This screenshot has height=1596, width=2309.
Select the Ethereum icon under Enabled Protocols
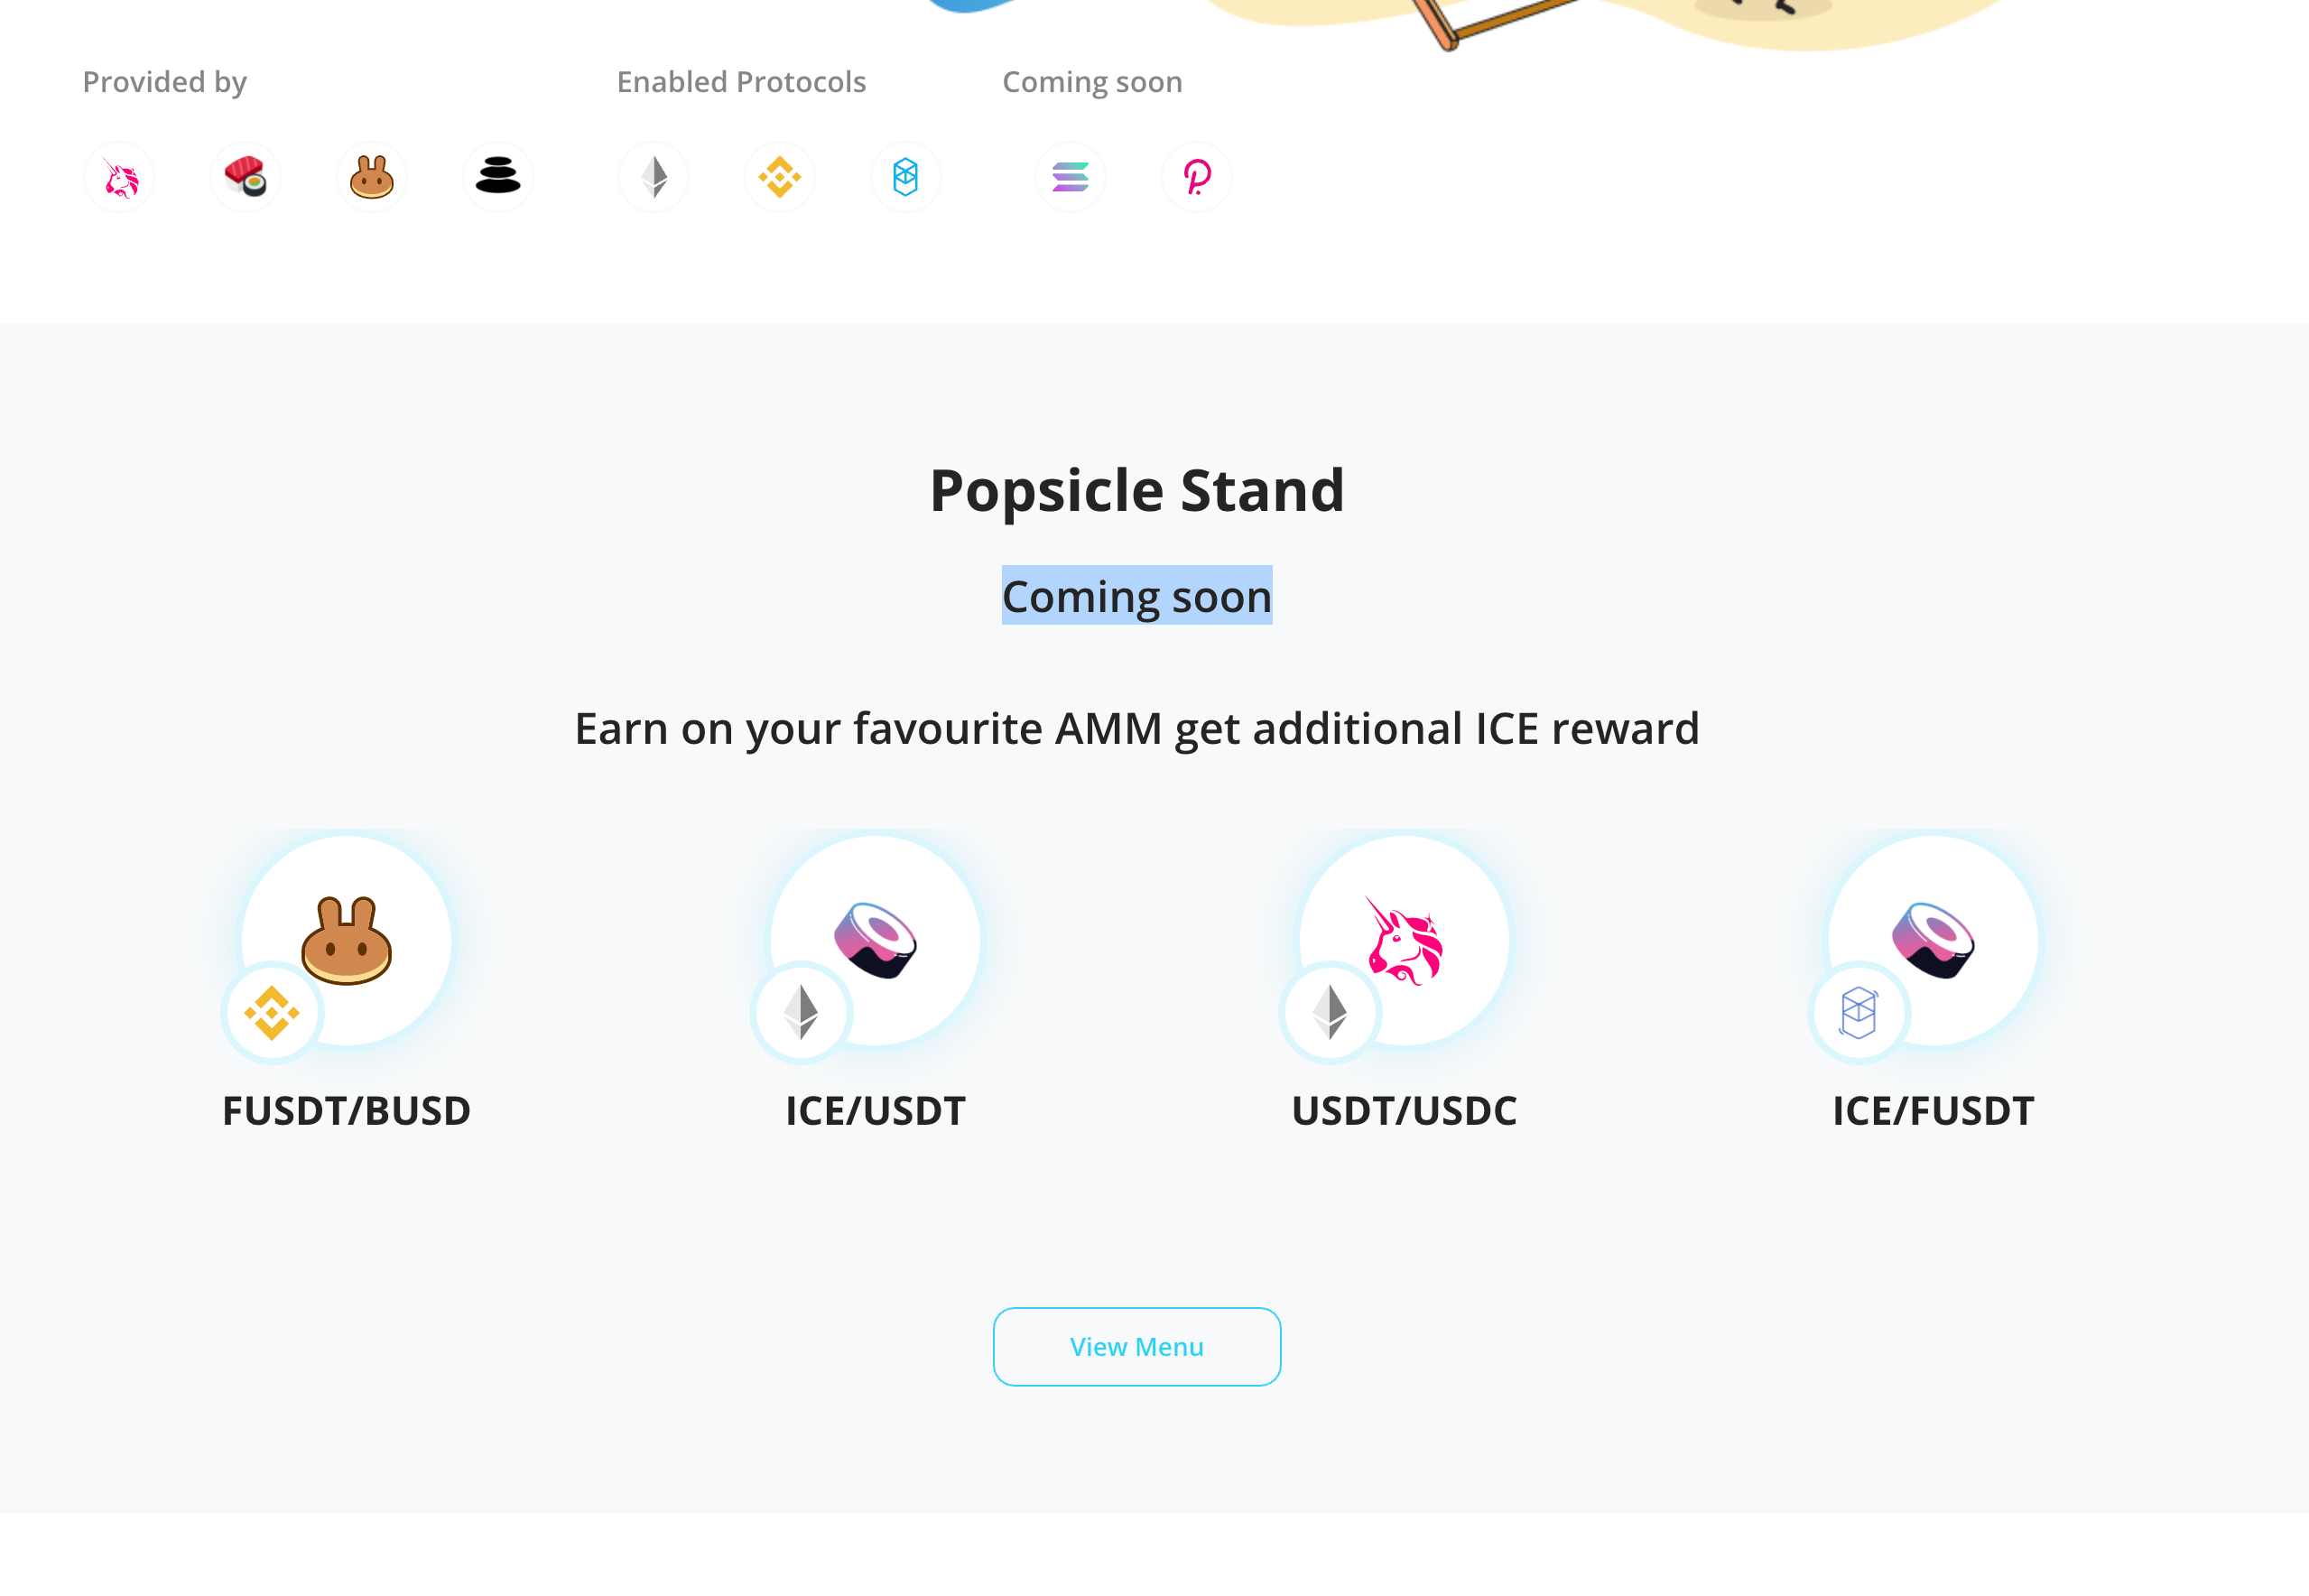(x=653, y=176)
